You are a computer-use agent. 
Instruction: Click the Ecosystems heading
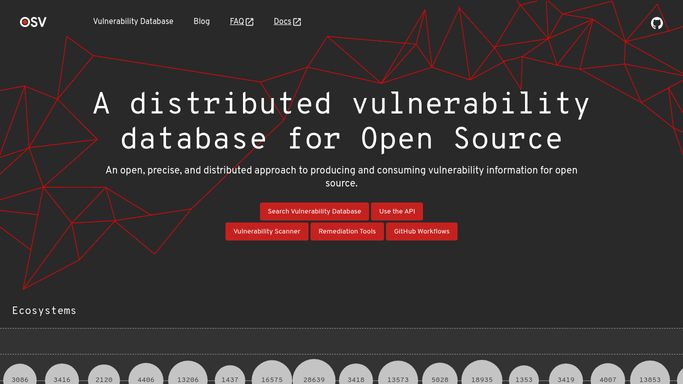(x=44, y=310)
